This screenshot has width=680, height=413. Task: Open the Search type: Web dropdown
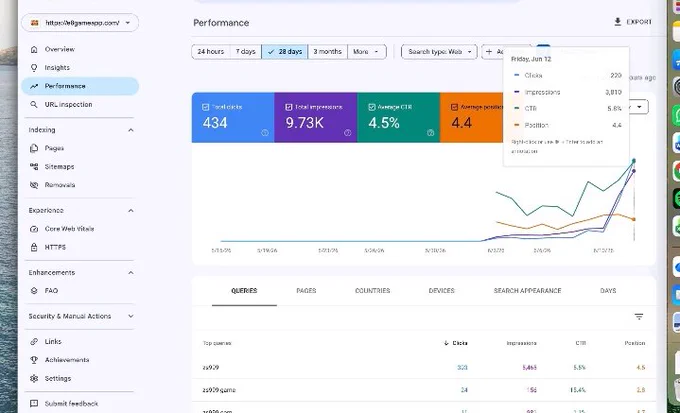(x=439, y=52)
